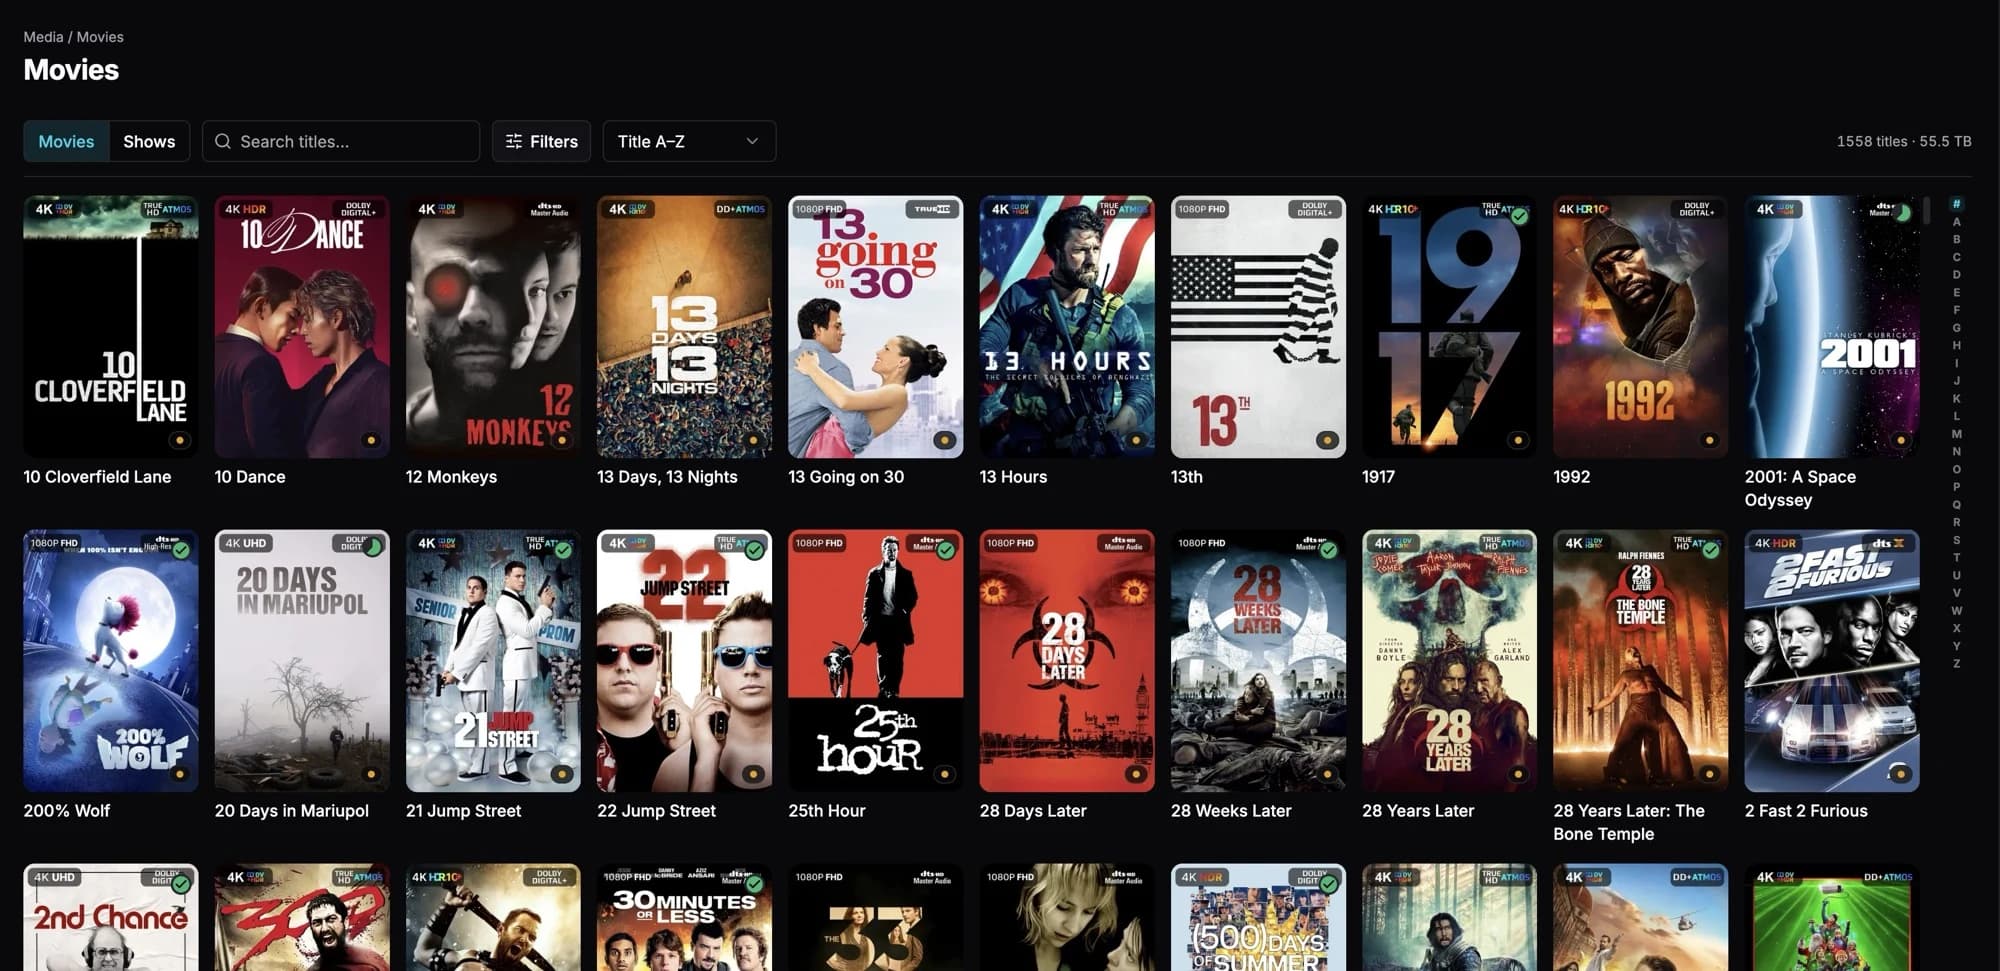Open the Title A–Z sort dropdown
The height and width of the screenshot is (971, 2000).
coord(689,141)
